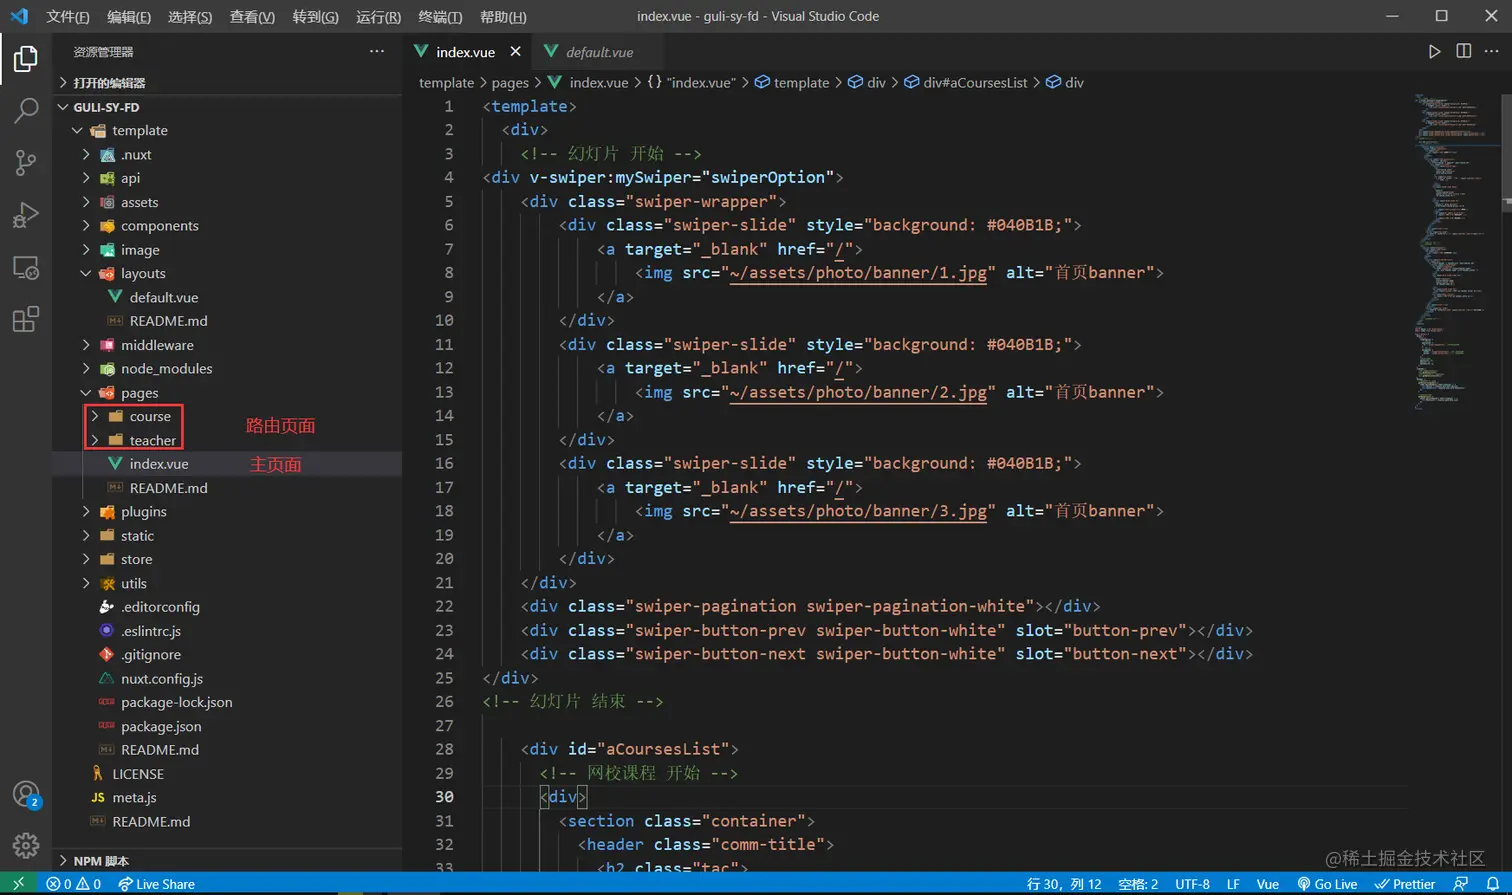Click the remote window indicator in status bar

(x=18, y=884)
